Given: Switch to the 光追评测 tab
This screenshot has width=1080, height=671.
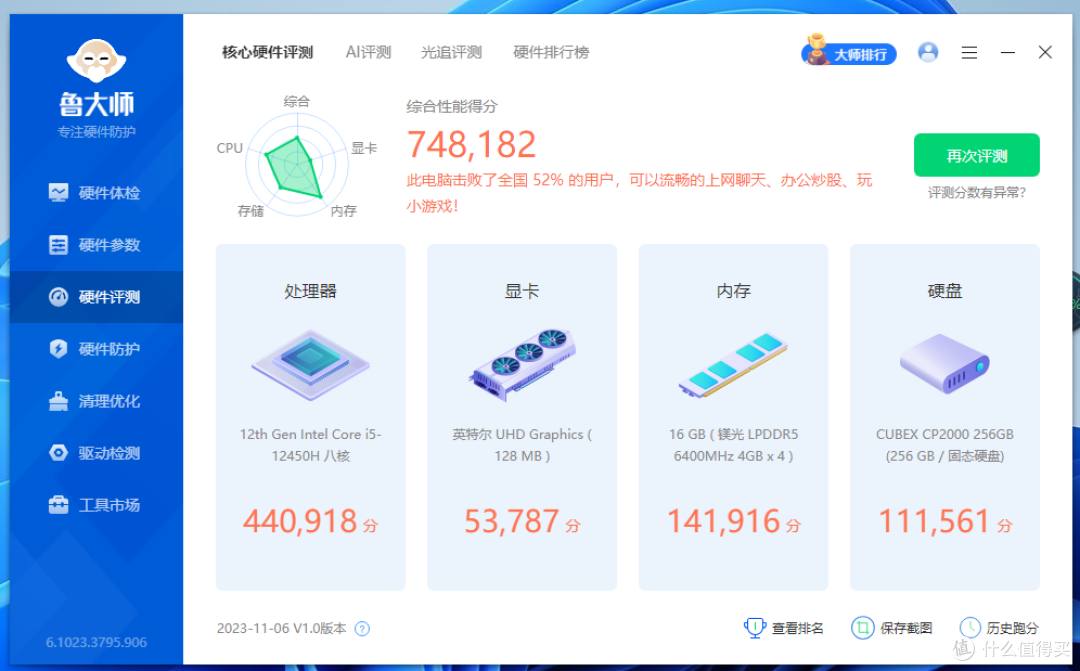Looking at the screenshot, I should pyautogui.click(x=451, y=52).
